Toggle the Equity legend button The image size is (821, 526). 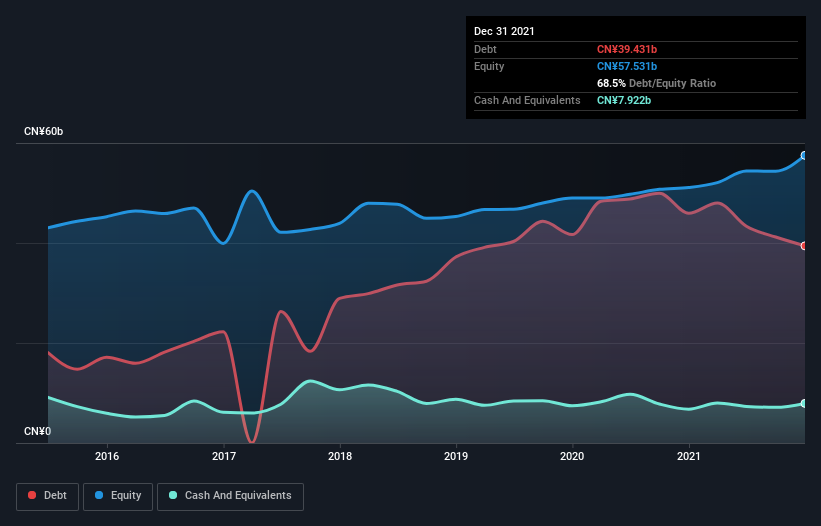[x=118, y=496]
